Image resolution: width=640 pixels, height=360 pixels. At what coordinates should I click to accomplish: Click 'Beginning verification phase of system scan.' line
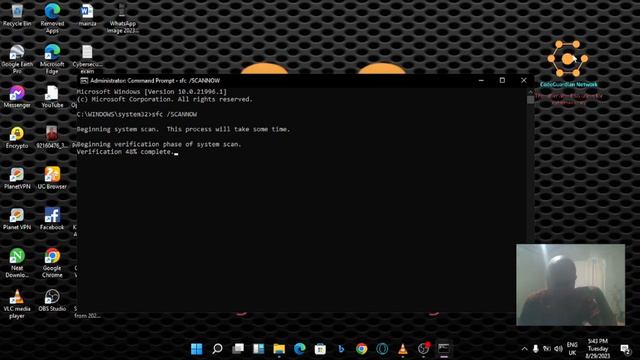pos(159,144)
